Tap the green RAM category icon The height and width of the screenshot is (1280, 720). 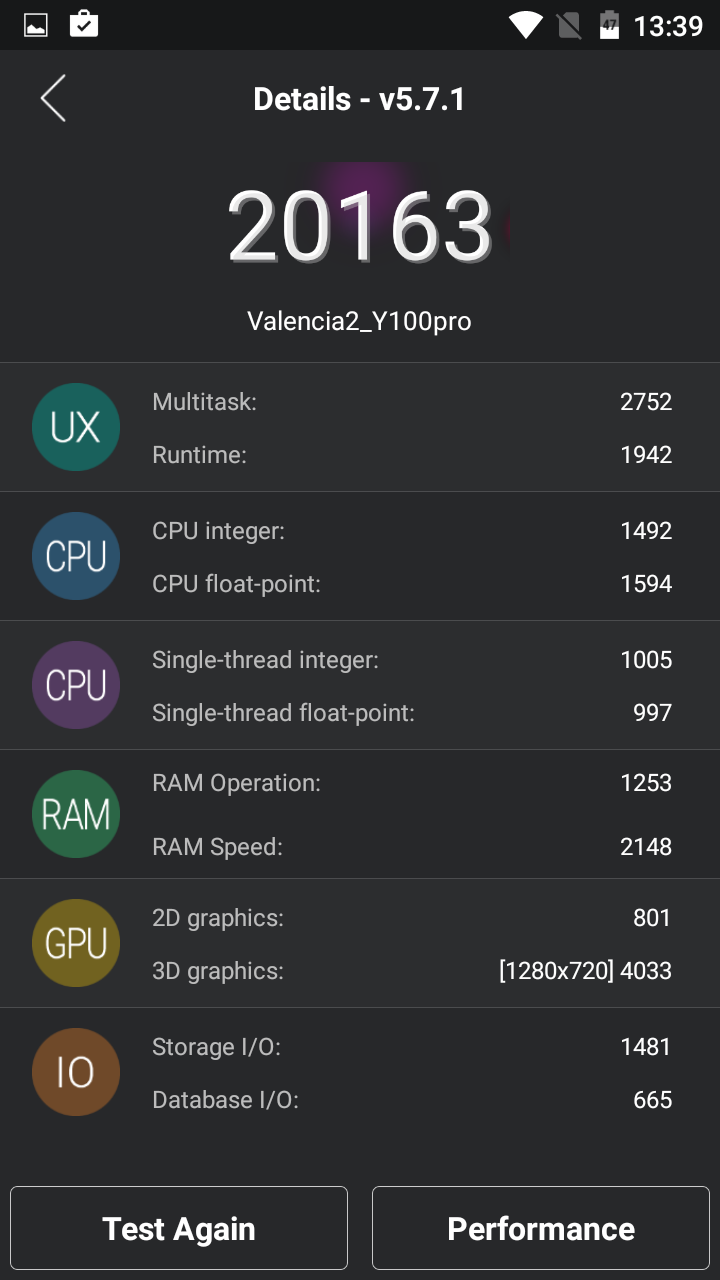click(76, 814)
